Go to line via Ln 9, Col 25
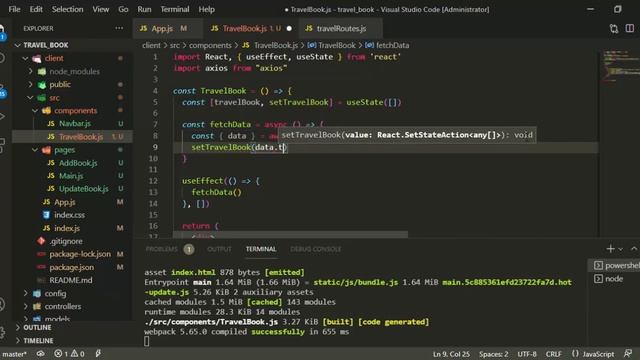640x360 pixels. click(451, 354)
